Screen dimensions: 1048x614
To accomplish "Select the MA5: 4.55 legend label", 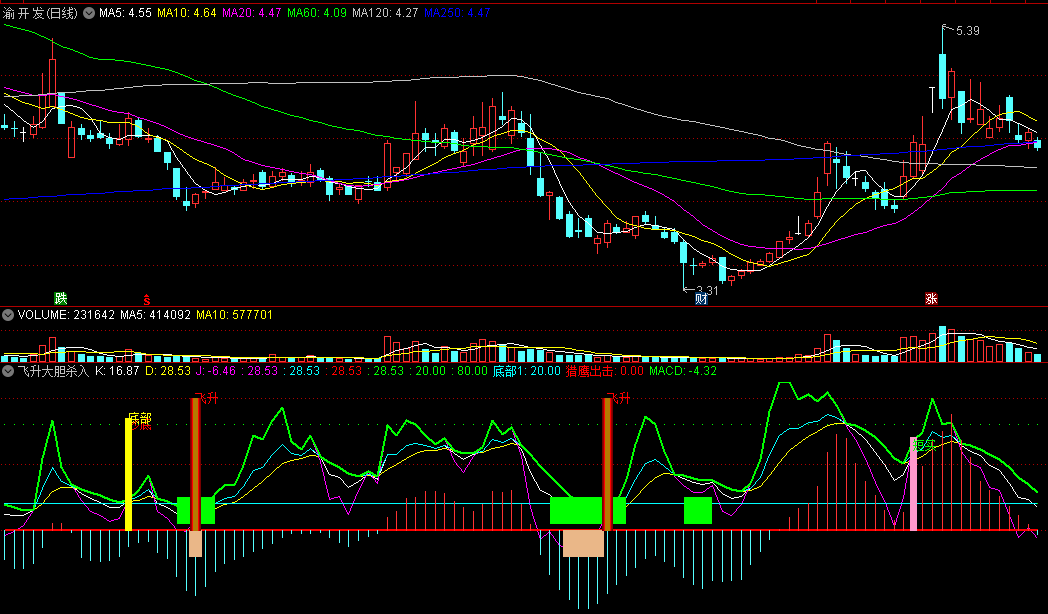I will pyautogui.click(x=126, y=13).
